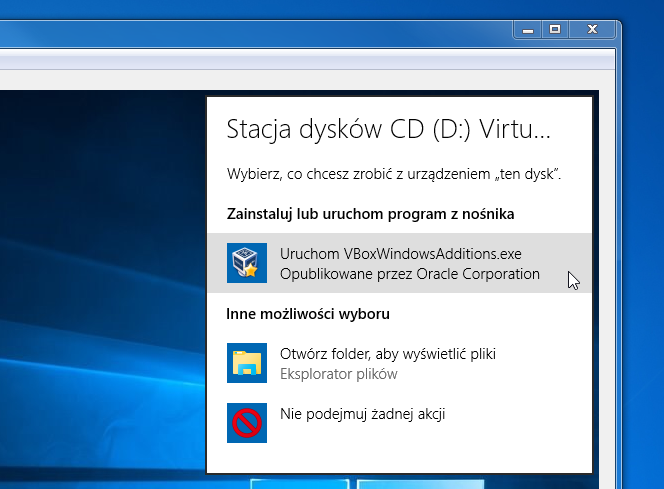Click the 'Stacja dysków CD (D:) Virtu...' title
664x489 pixels.
click(x=388, y=129)
